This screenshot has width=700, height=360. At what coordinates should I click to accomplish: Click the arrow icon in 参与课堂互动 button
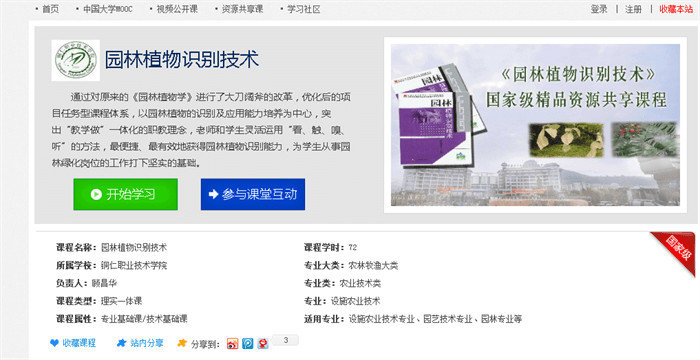(x=213, y=194)
